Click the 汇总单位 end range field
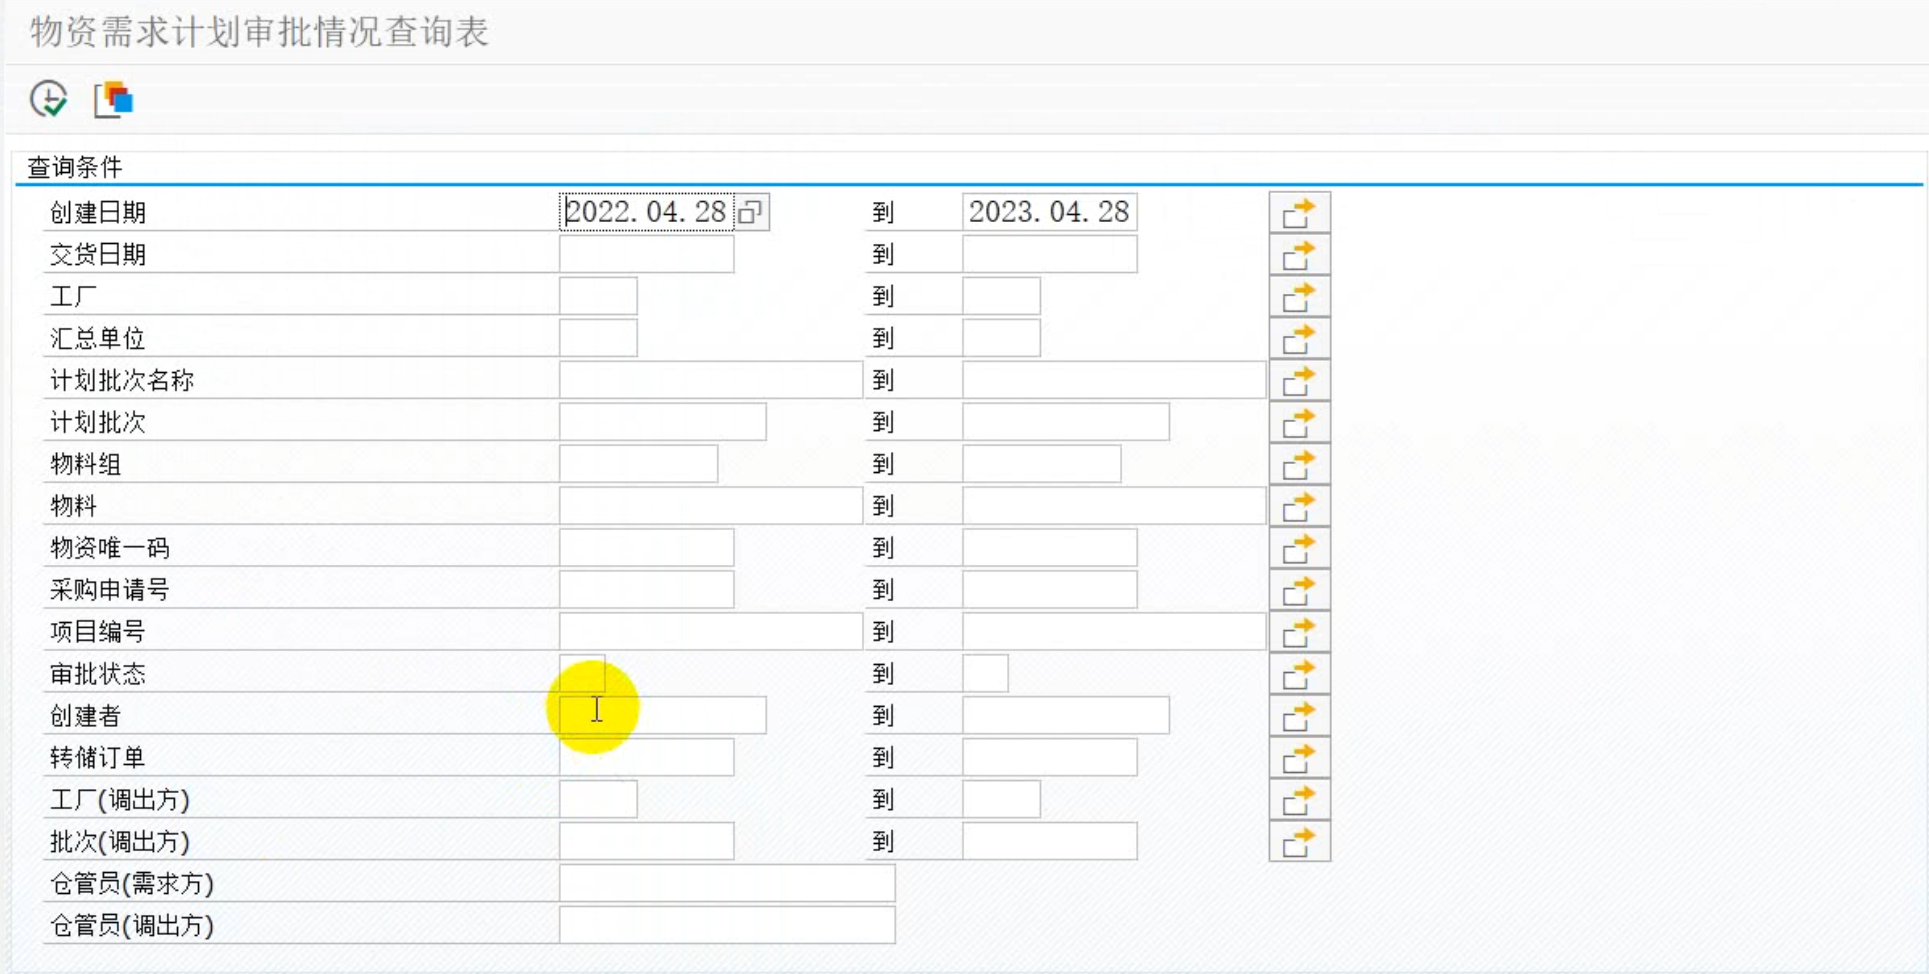Viewport: 1929px width, 974px height. 1001,339
